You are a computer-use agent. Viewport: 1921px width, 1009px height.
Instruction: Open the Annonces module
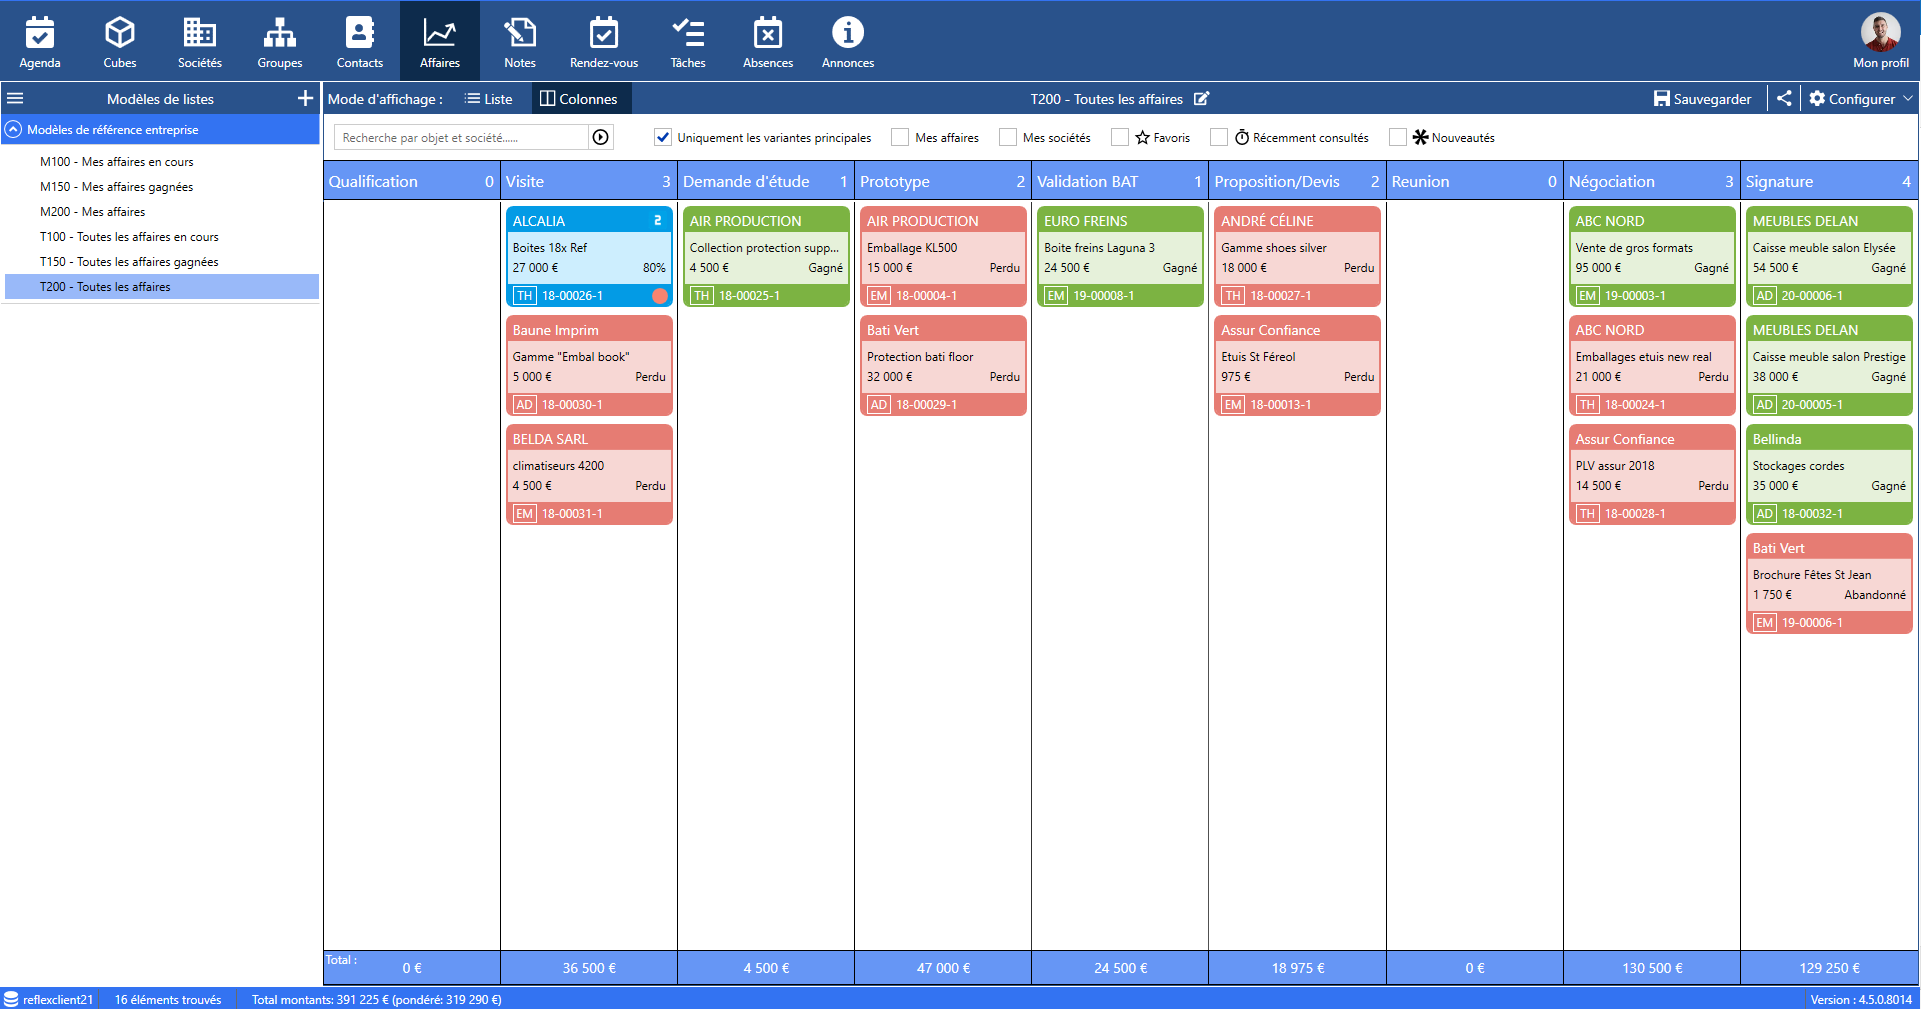(x=848, y=41)
